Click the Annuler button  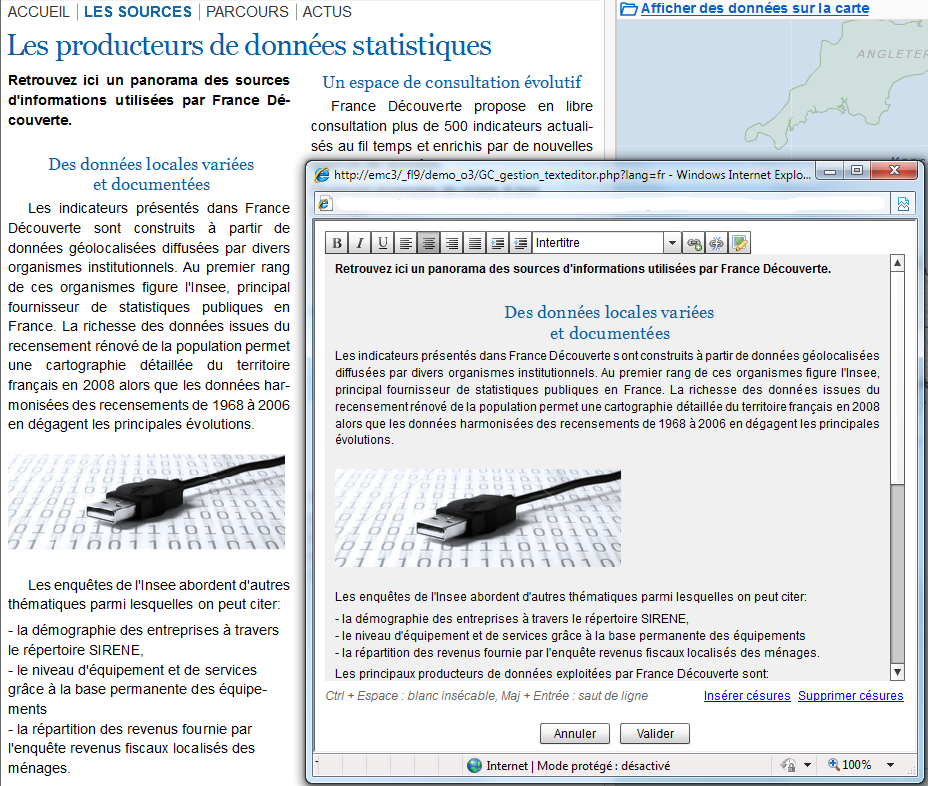(575, 733)
